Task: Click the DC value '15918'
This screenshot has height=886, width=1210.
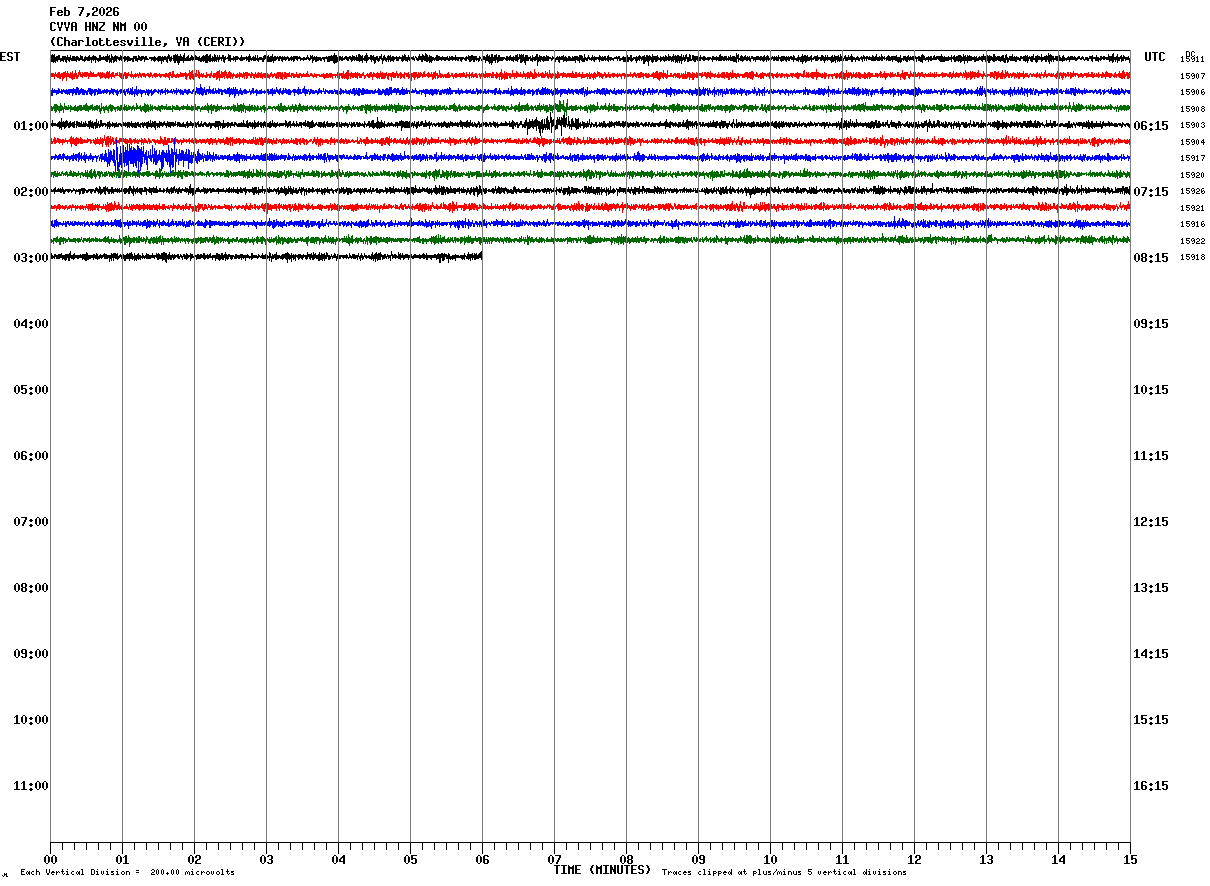Action: [x=1192, y=258]
